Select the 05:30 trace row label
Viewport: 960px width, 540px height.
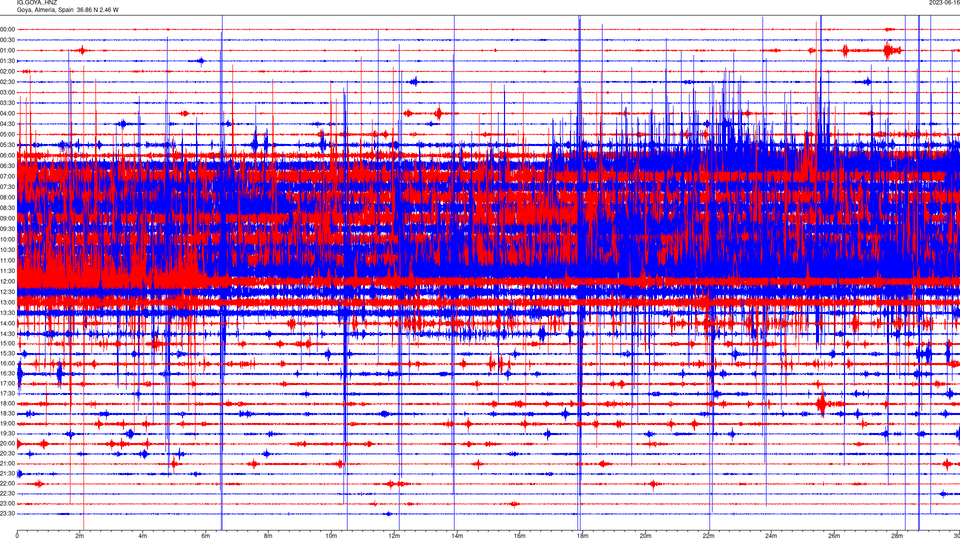(7, 144)
